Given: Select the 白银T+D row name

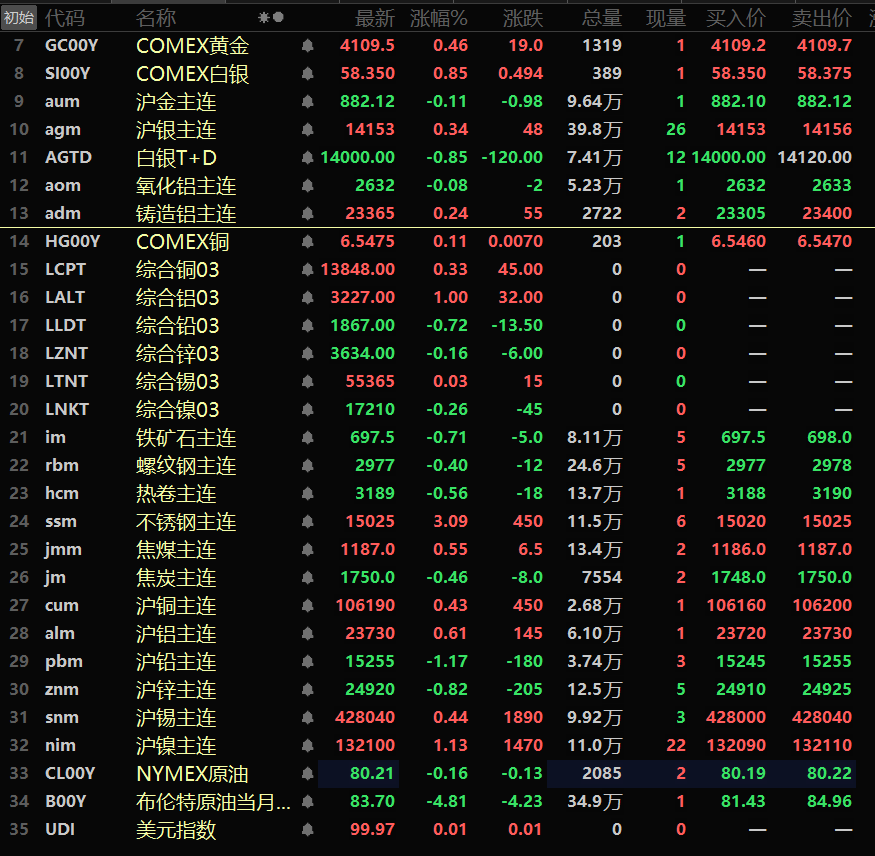Looking at the screenshot, I should pyautogui.click(x=176, y=158).
